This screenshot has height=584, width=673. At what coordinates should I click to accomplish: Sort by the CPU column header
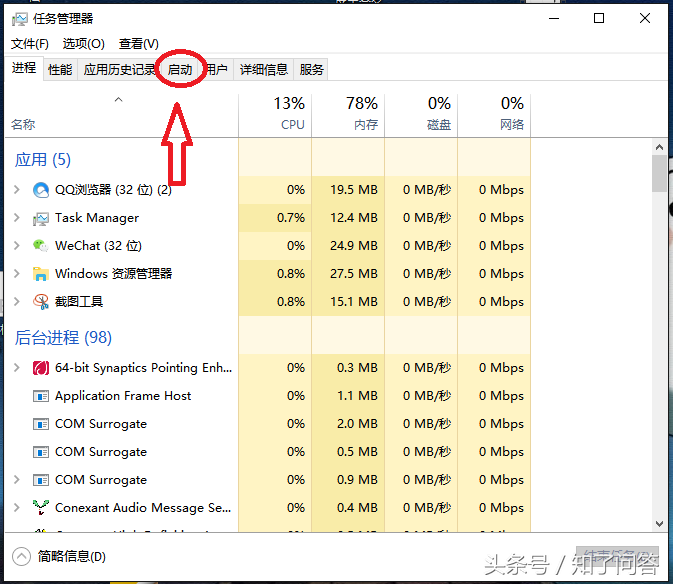click(275, 115)
